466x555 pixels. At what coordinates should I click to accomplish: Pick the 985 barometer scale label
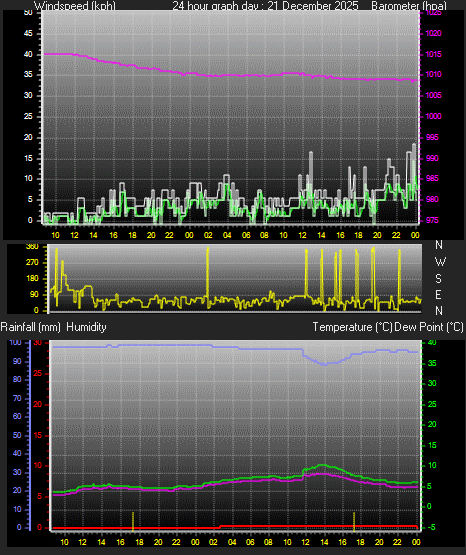click(432, 178)
